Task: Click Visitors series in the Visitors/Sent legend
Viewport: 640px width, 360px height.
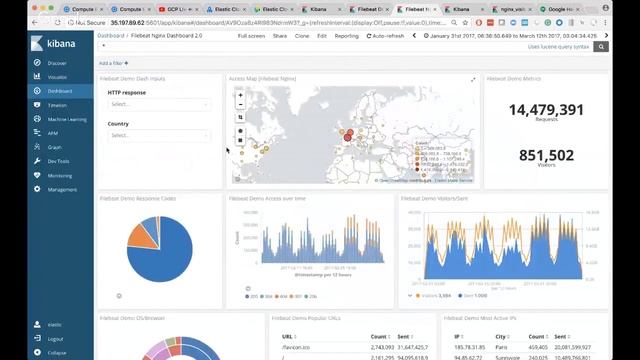Action: click(x=433, y=296)
